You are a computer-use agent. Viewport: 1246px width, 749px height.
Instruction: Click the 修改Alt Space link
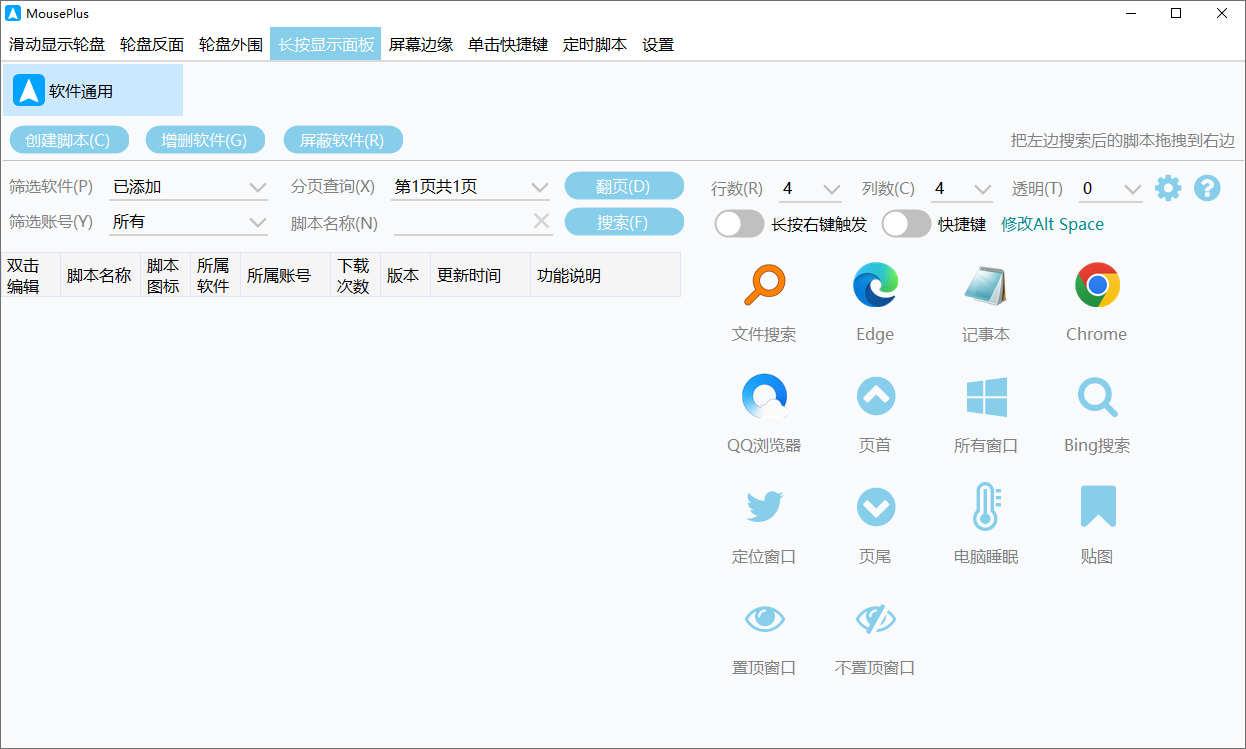click(x=1052, y=225)
